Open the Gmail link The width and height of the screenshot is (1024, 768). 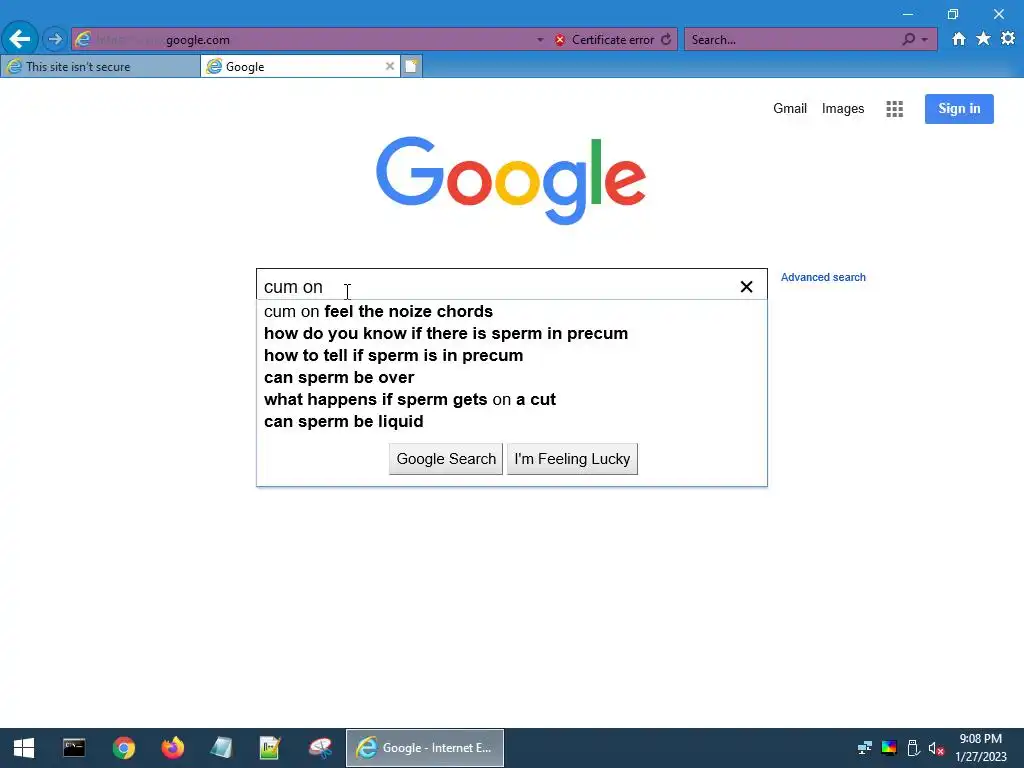(790, 108)
